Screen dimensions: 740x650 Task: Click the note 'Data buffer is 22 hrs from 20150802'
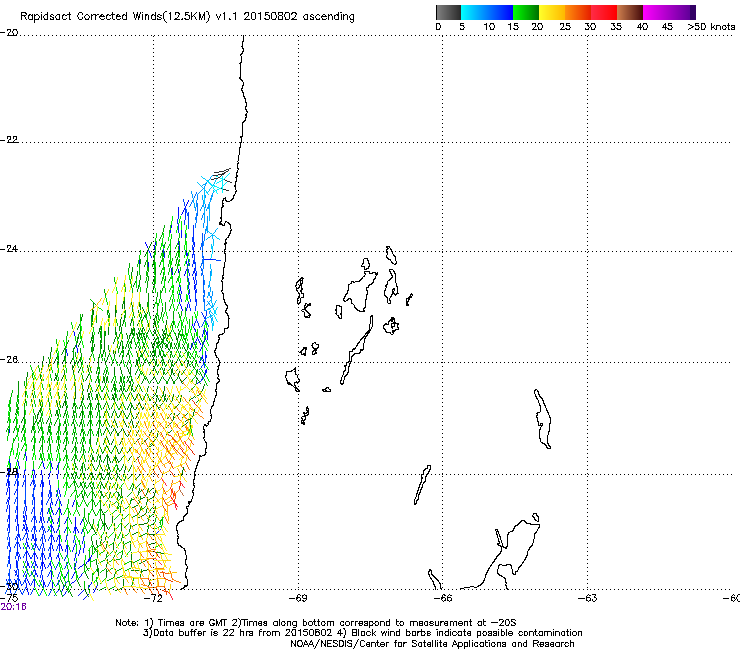(242, 633)
